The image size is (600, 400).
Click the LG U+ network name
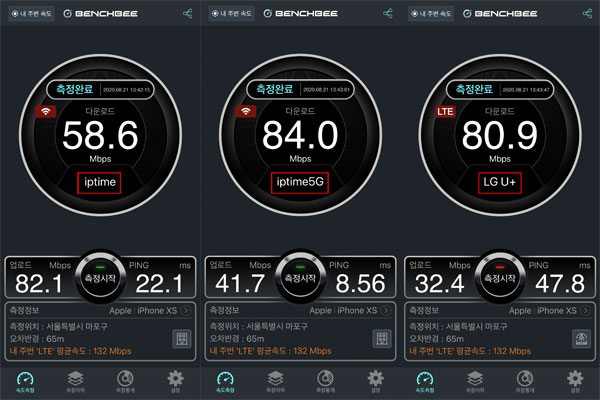500,182
